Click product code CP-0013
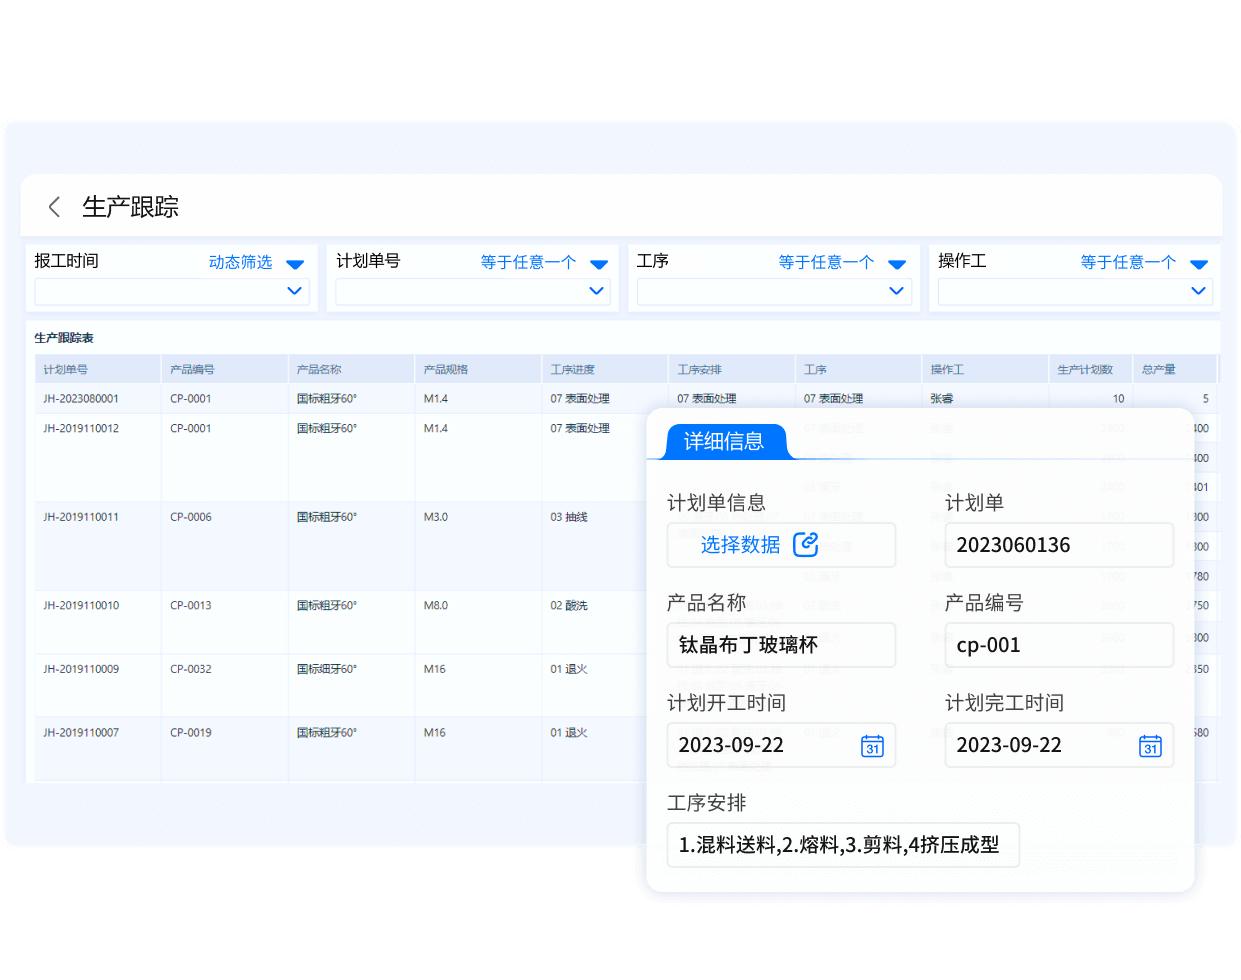 tap(191, 605)
